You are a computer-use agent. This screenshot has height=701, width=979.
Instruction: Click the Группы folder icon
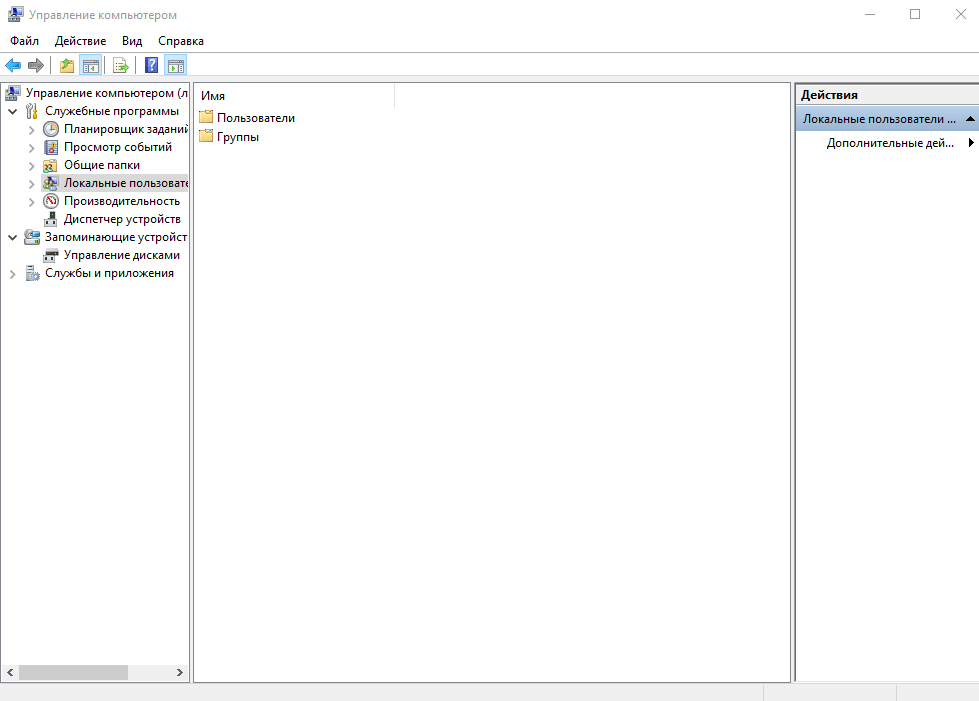[x=206, y=135]
